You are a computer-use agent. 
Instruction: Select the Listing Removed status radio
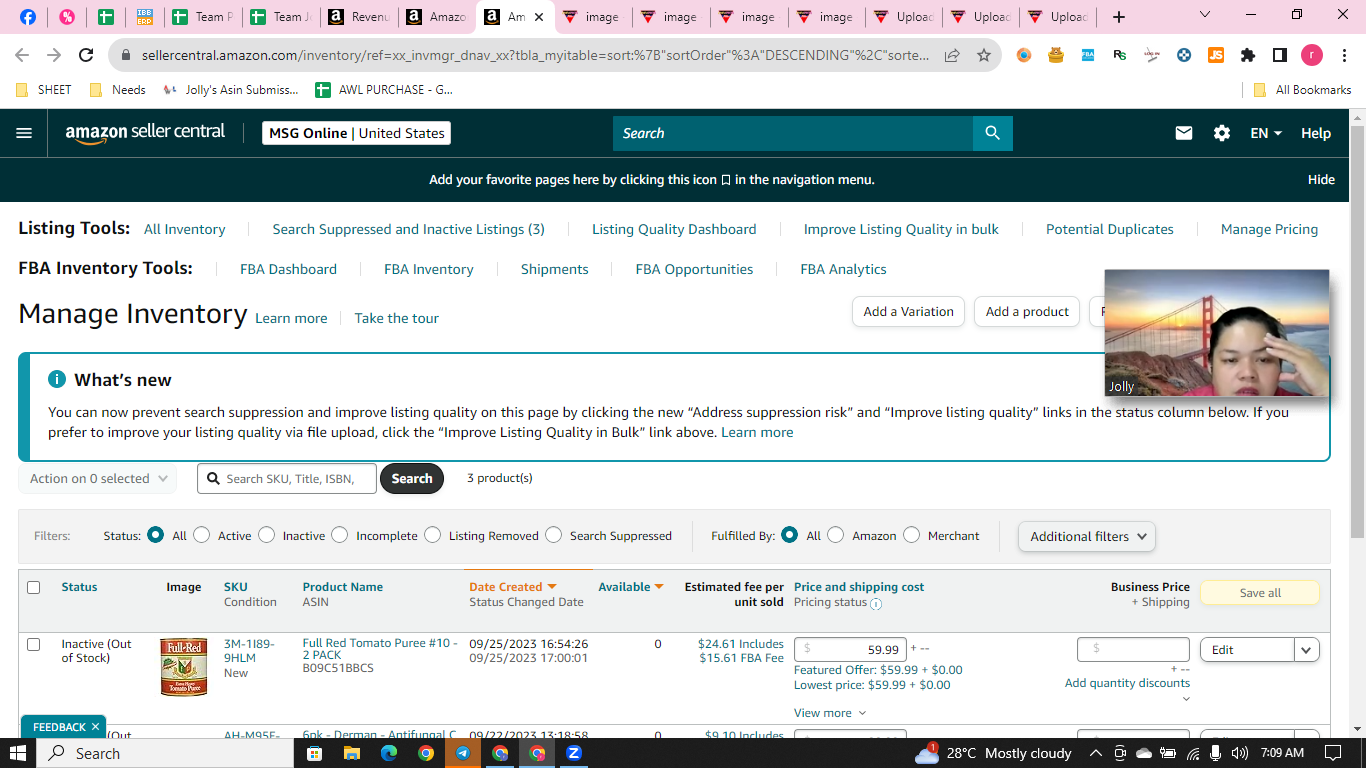(432, 535)
